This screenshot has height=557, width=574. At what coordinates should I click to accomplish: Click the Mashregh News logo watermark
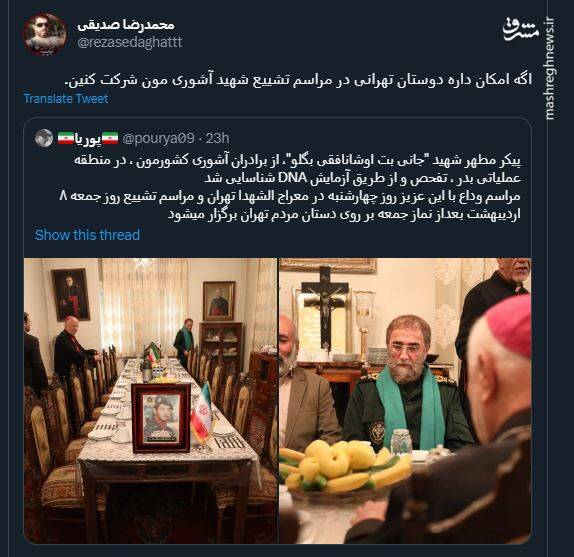point(521,30)
